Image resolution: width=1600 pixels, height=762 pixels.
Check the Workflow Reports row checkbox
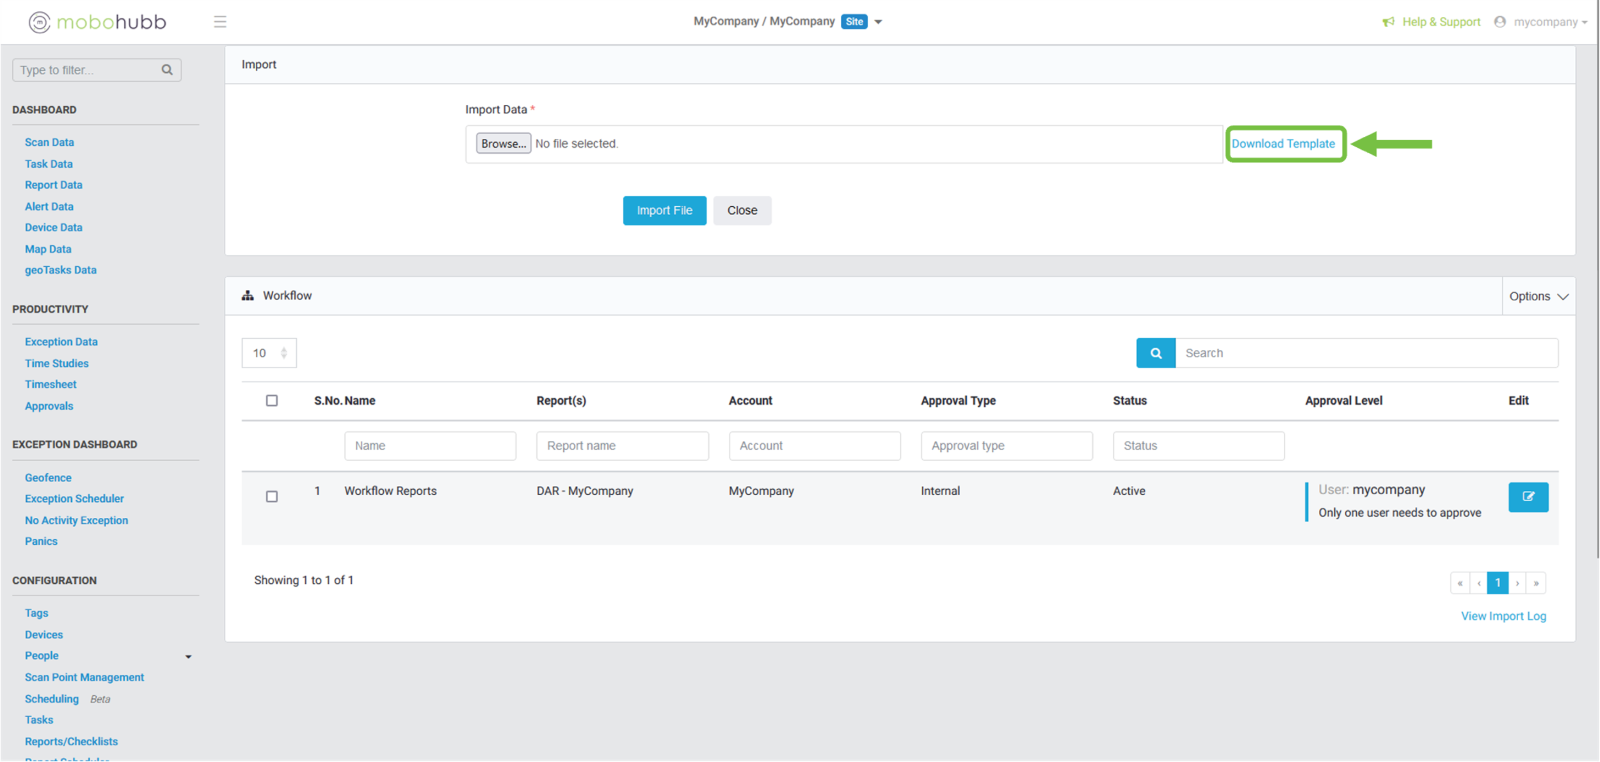pos(272,497)
